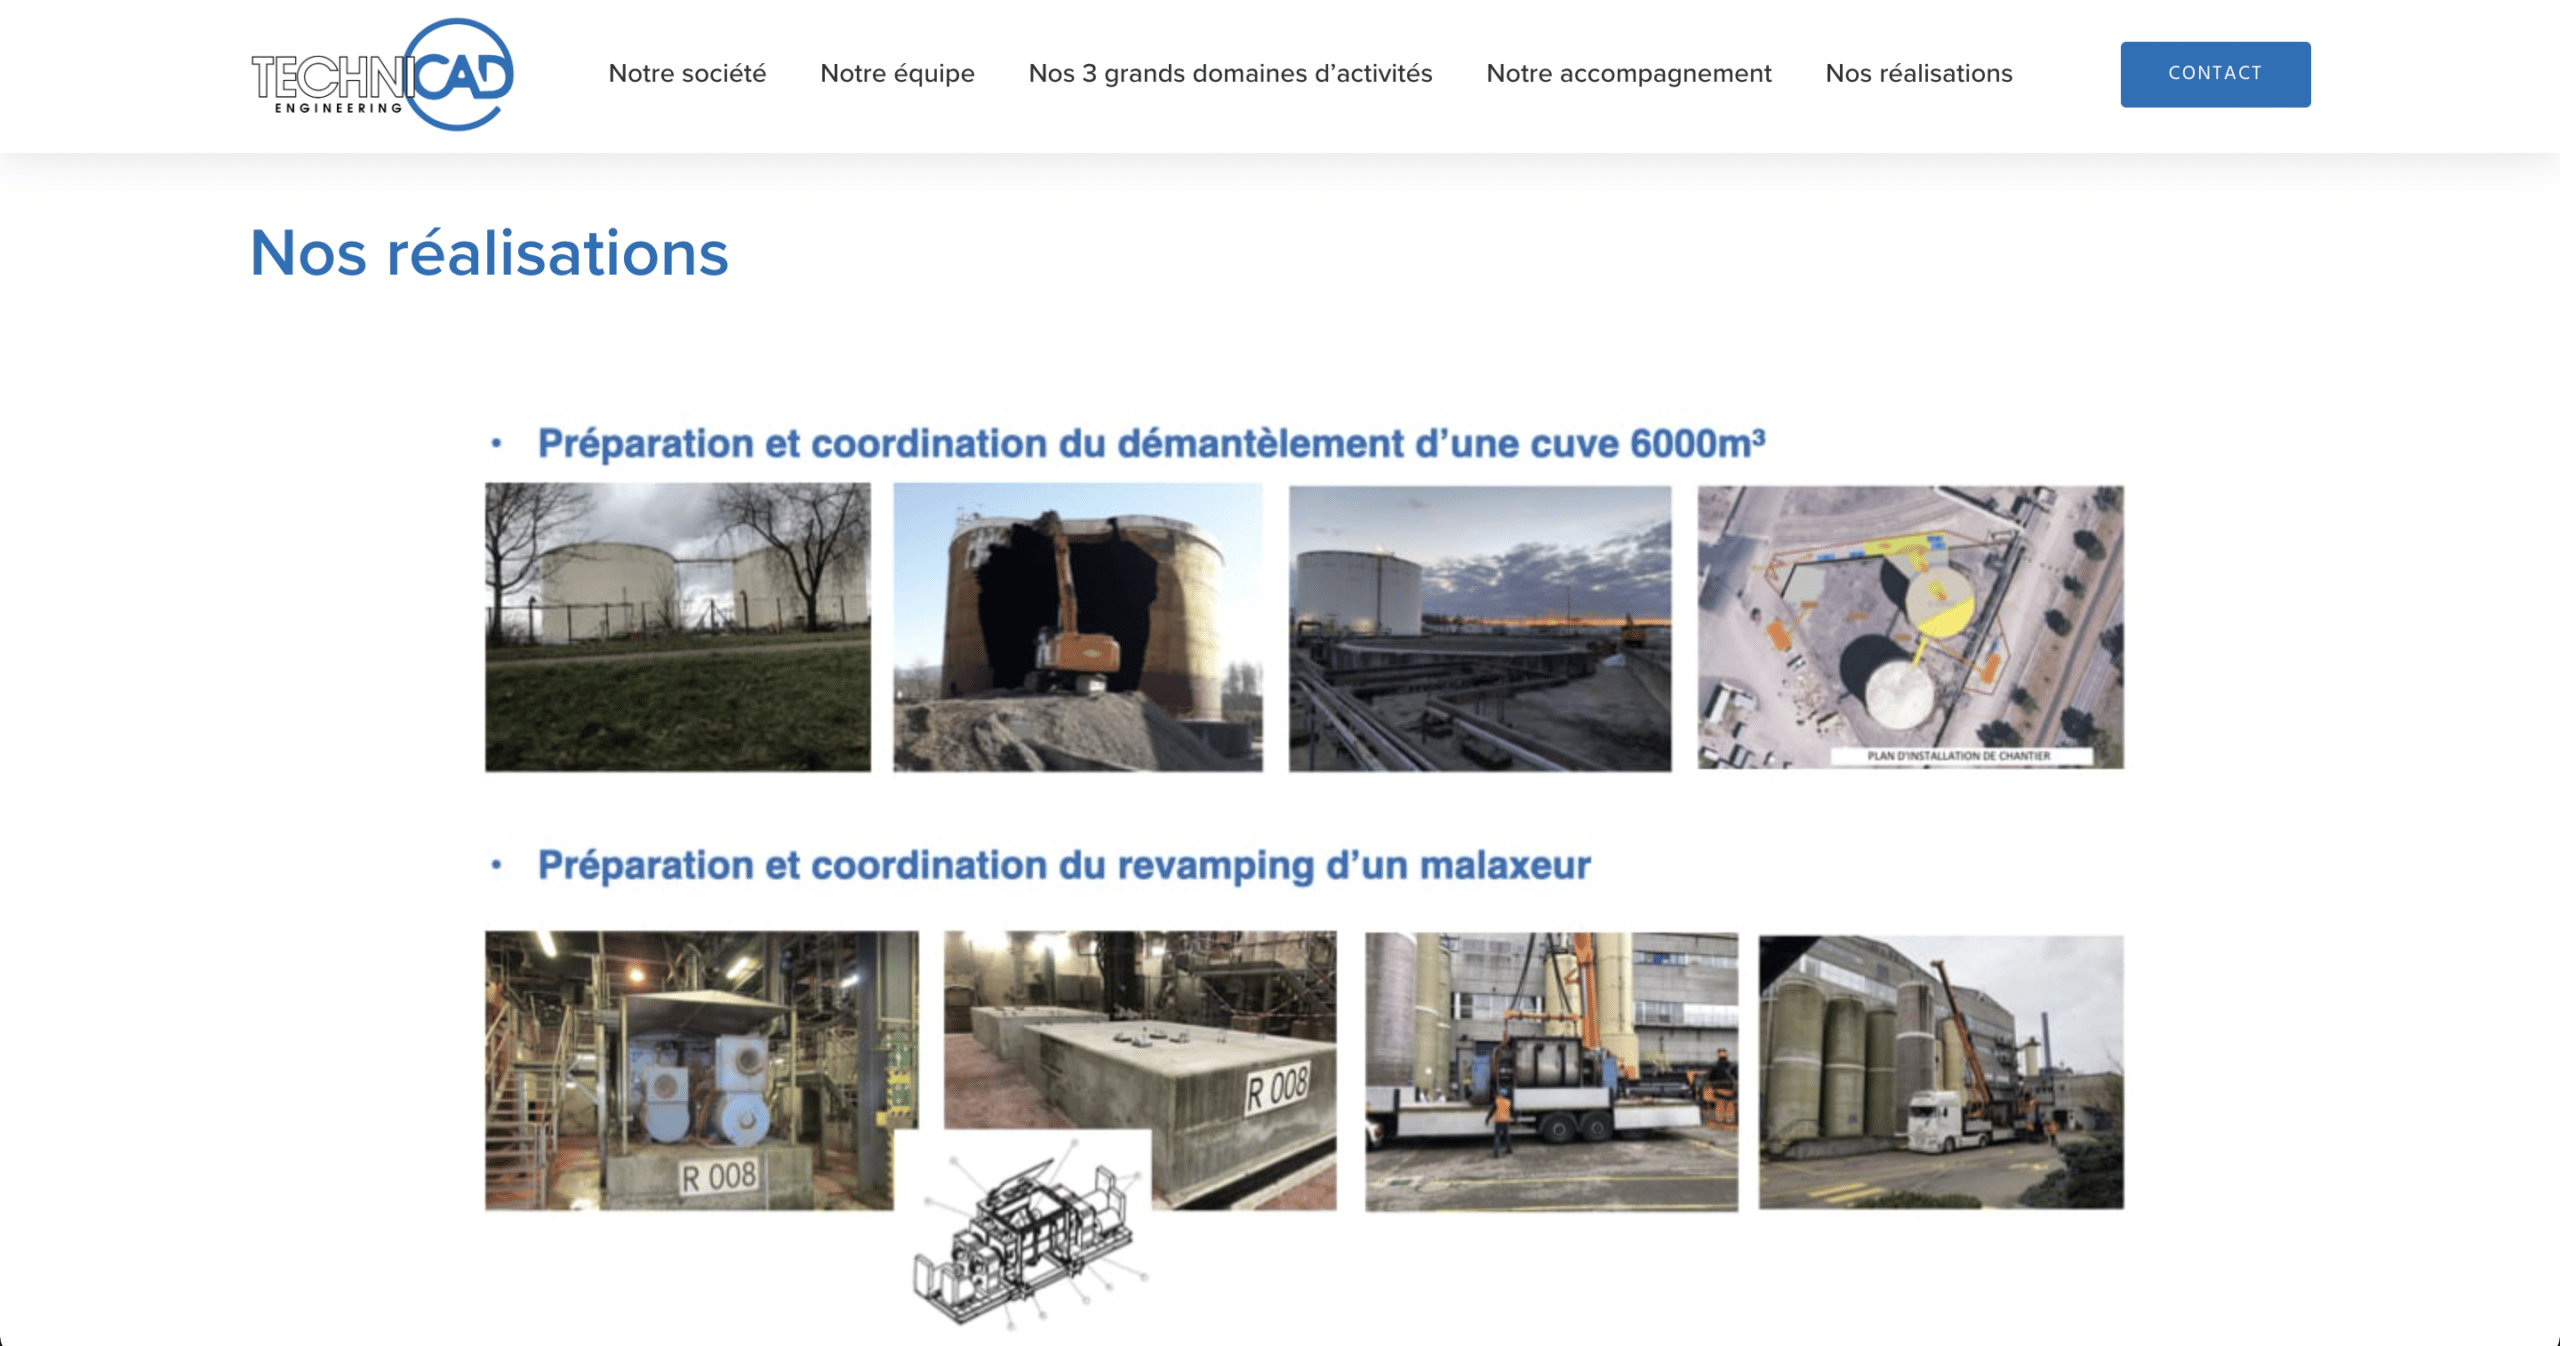Screen dimensions: 2560x1346
Task: Click the Nos réalisations page heading
Action: pyautogui.click(x=489, y=253)
